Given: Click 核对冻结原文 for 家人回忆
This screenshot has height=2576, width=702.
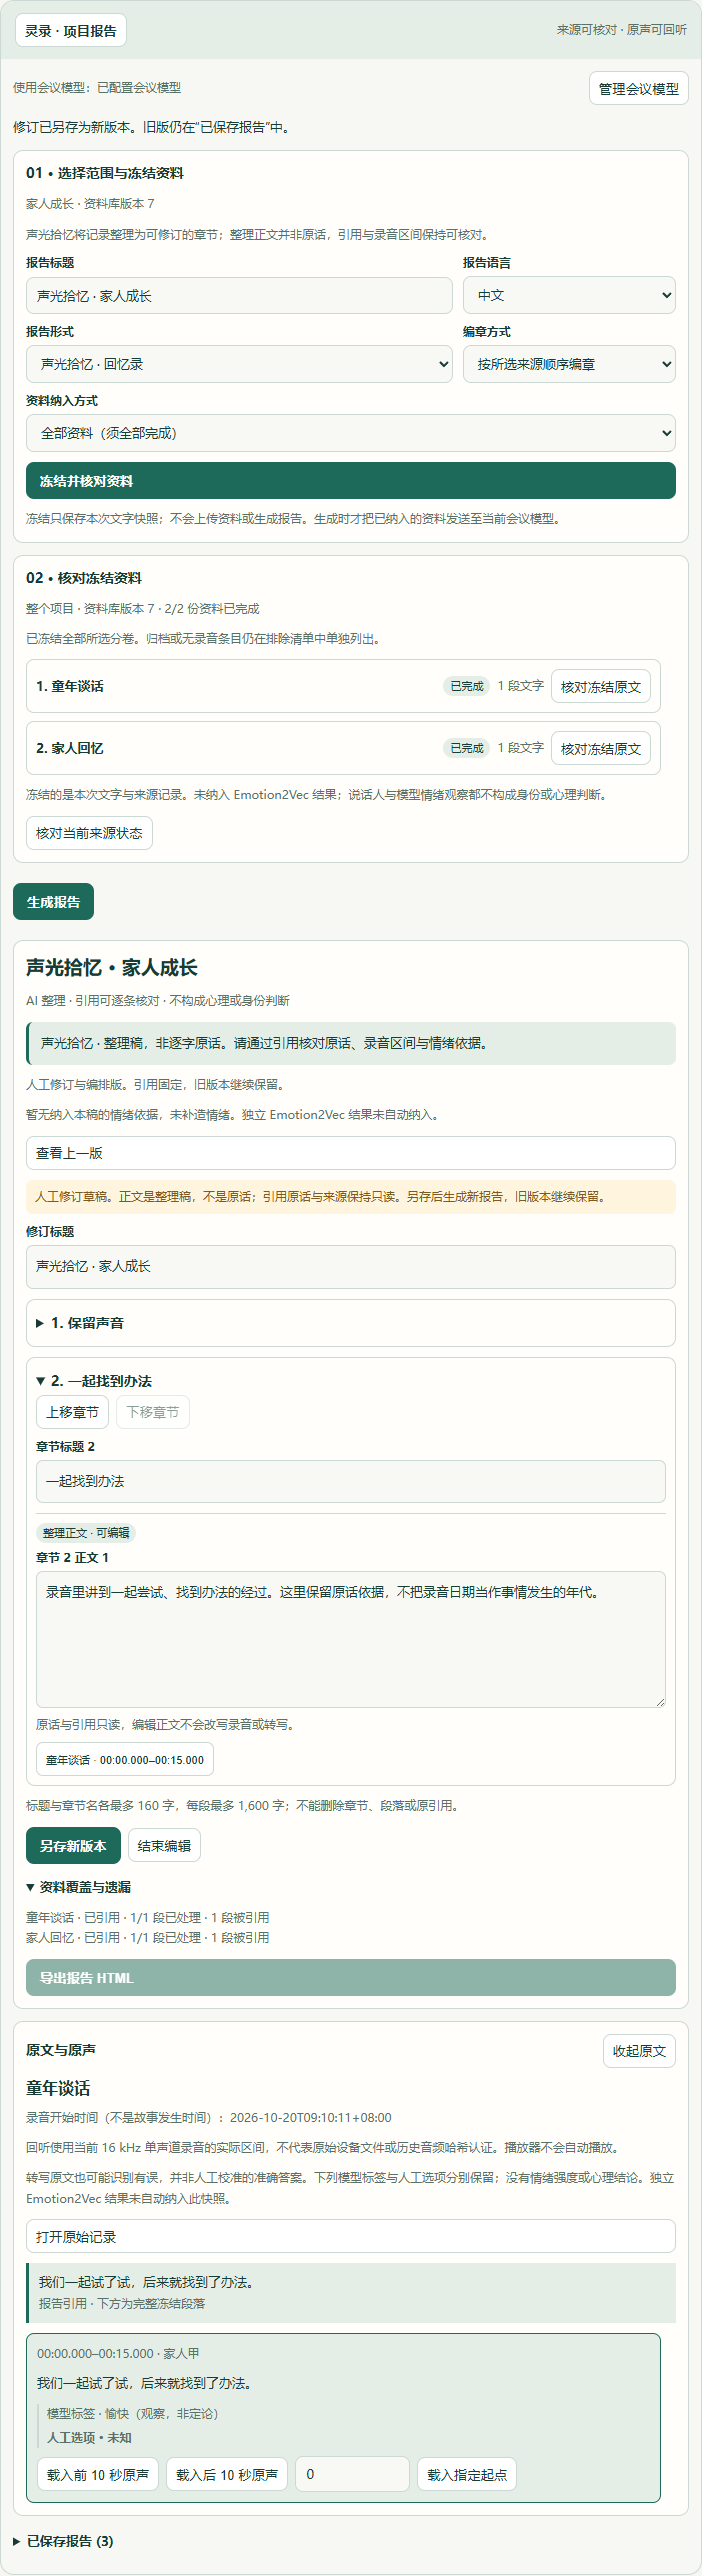Looking at the screenshot, I should point(601,749).
